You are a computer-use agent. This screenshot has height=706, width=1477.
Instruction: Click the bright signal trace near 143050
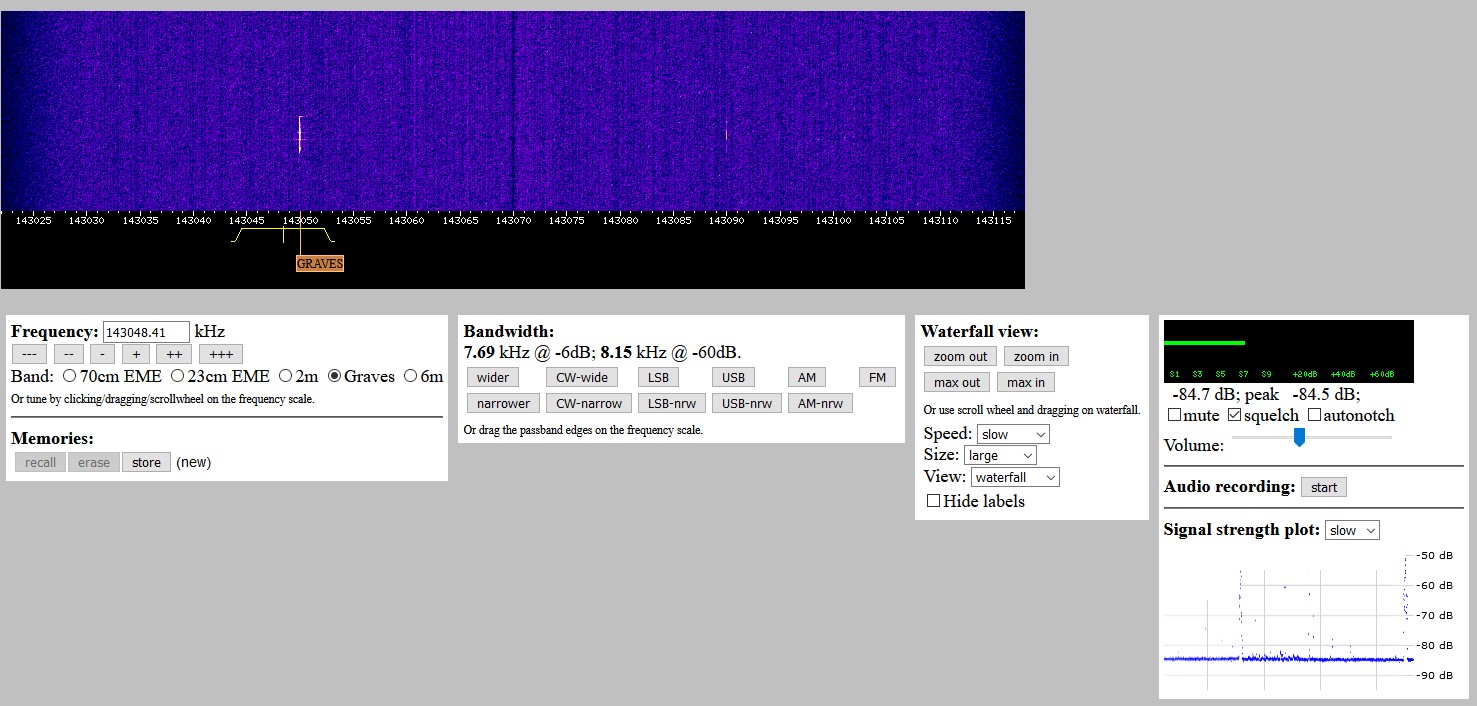(x=300, y=134)
